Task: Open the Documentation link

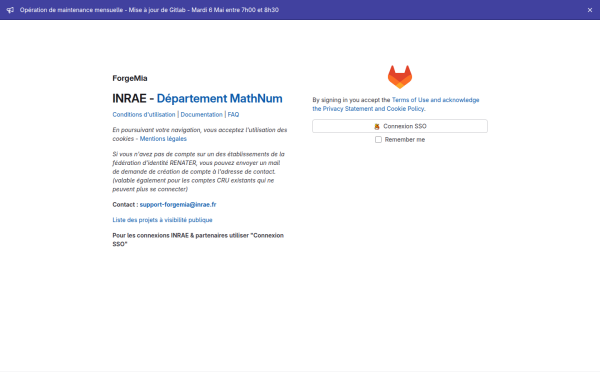Action: pyautogui.click(x=201, y=114)
